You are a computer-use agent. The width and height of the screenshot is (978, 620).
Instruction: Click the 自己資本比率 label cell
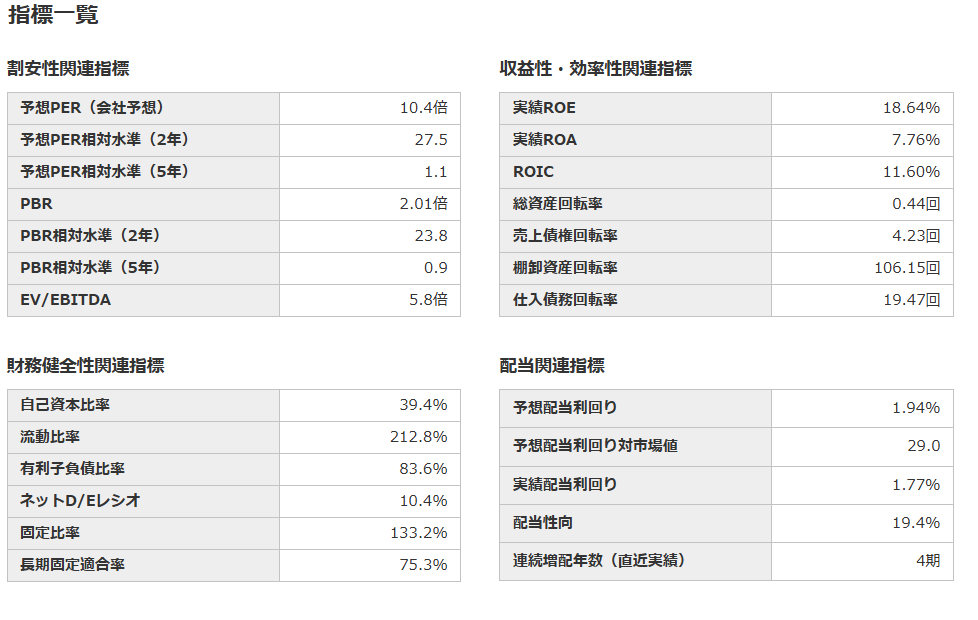65,405
